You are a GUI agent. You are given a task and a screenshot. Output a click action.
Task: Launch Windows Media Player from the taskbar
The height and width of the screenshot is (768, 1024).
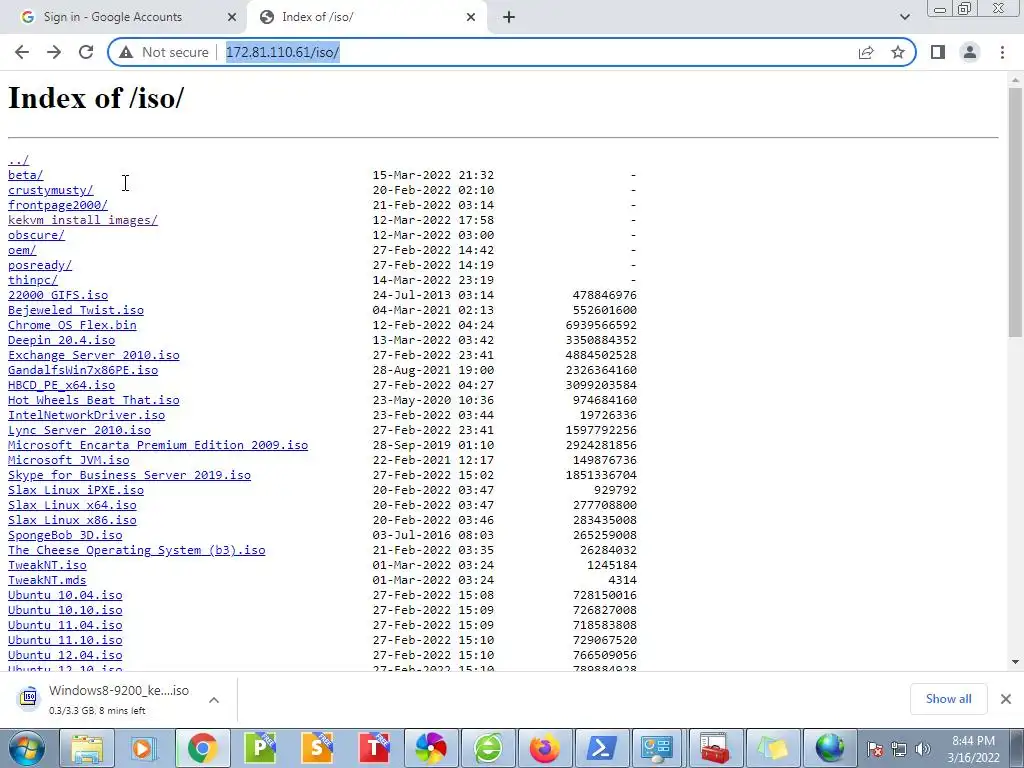coord(144,748)
